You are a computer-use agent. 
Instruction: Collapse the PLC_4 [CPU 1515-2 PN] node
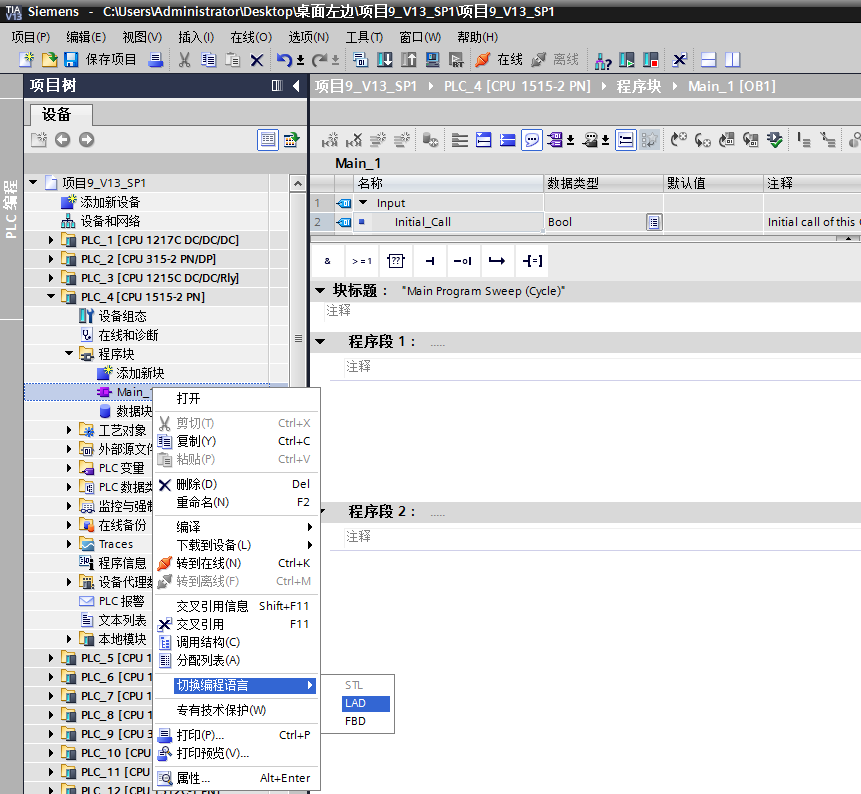point(51,297)
